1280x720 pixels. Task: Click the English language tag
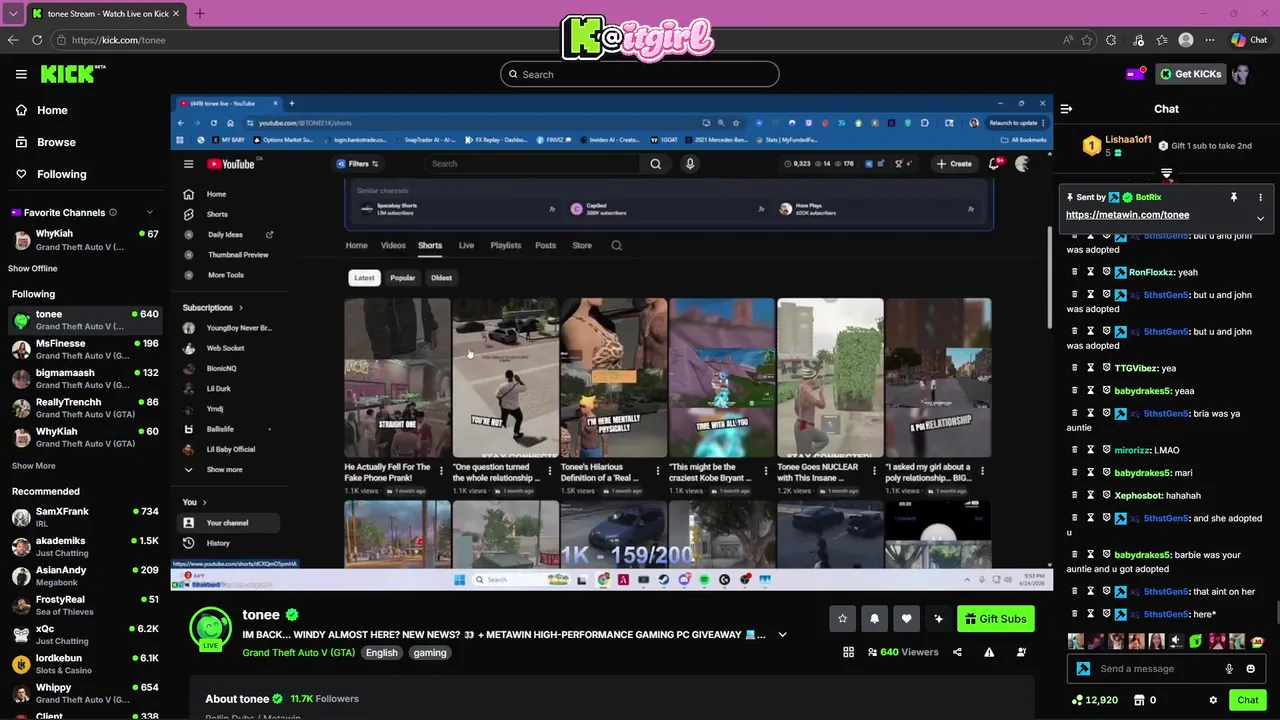[x=381, y=652]
